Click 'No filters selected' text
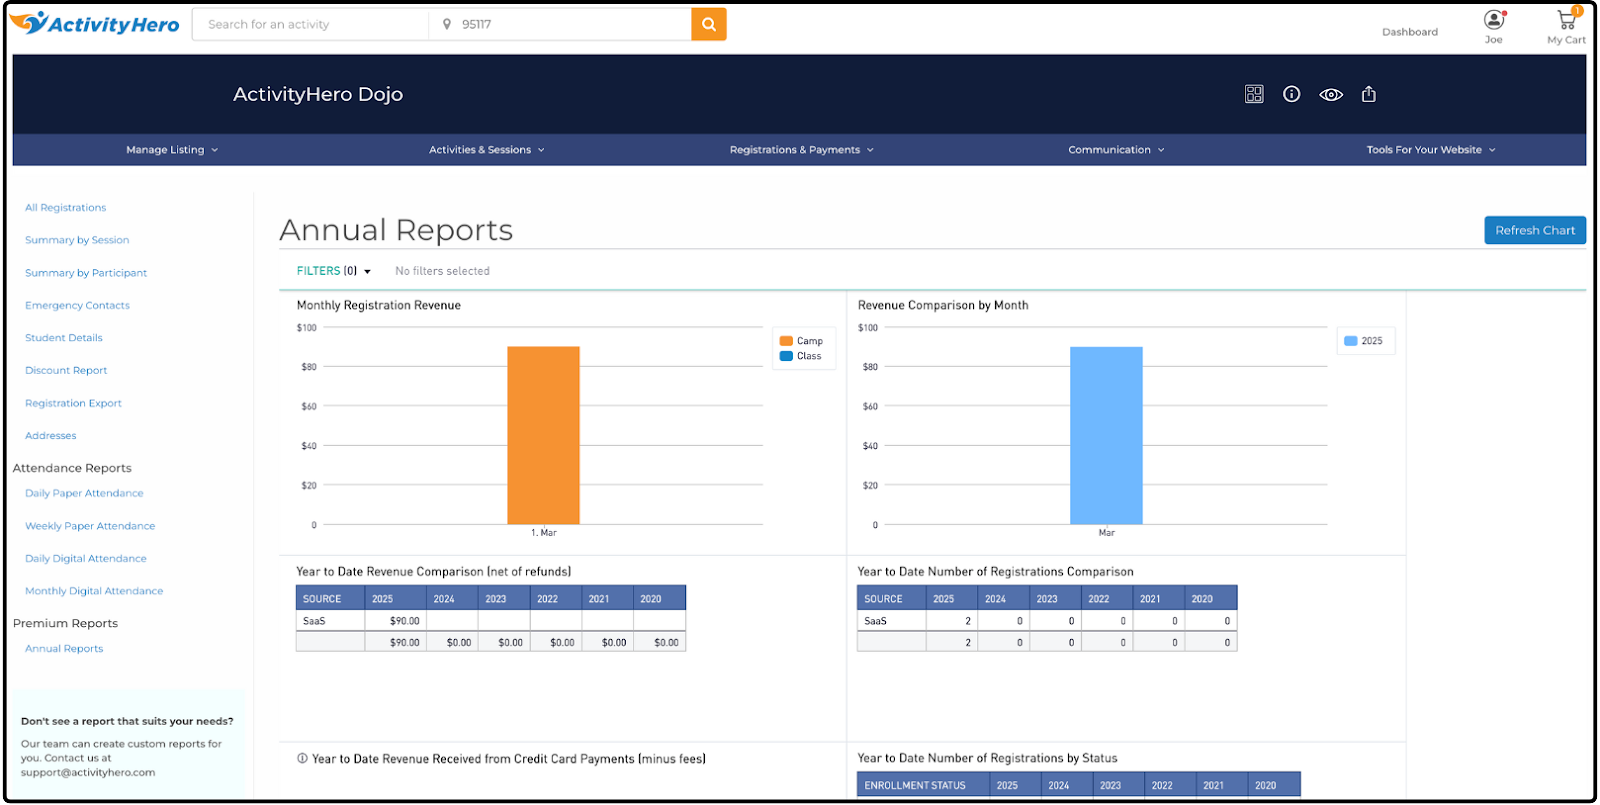This screenshot has width=1600, height=805. point(442,271)
